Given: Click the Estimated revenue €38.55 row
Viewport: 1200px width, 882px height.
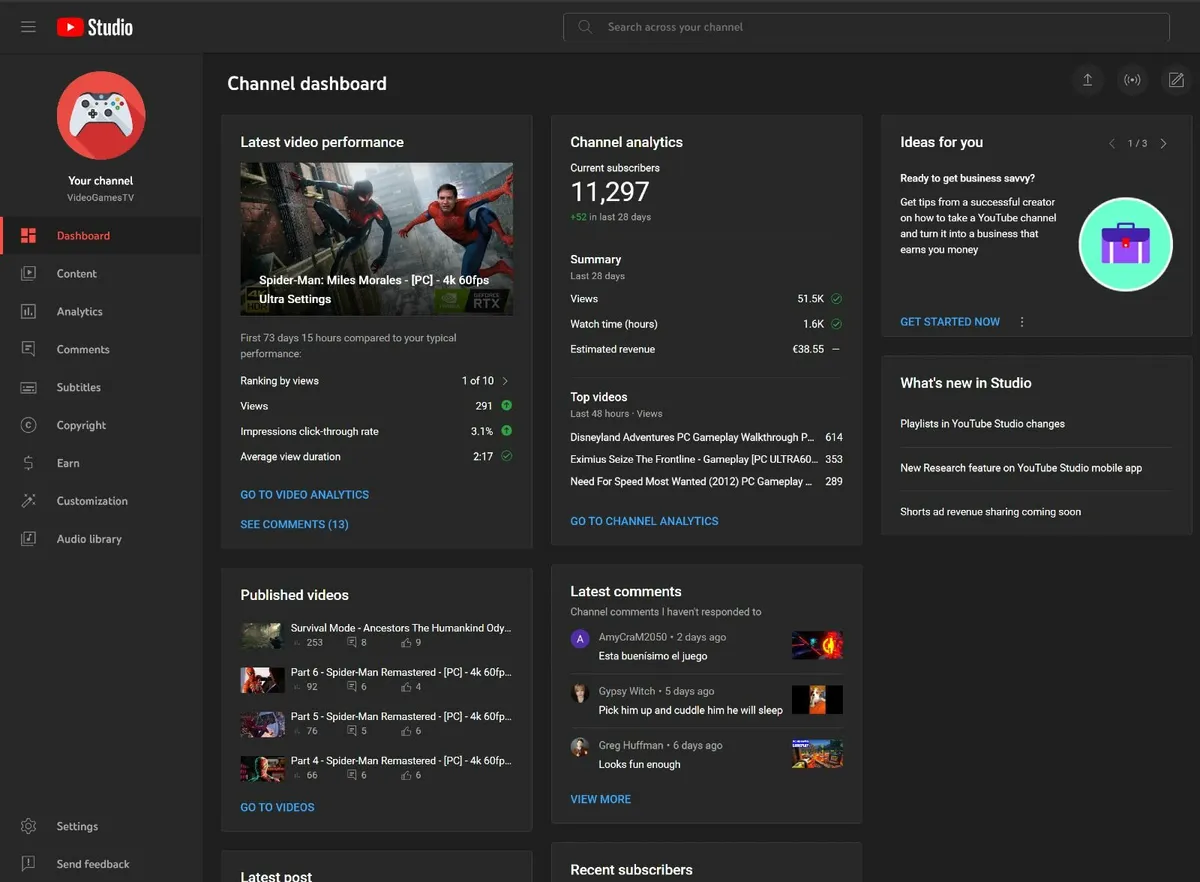Looking at the screenshot, I should pos(706,349).
